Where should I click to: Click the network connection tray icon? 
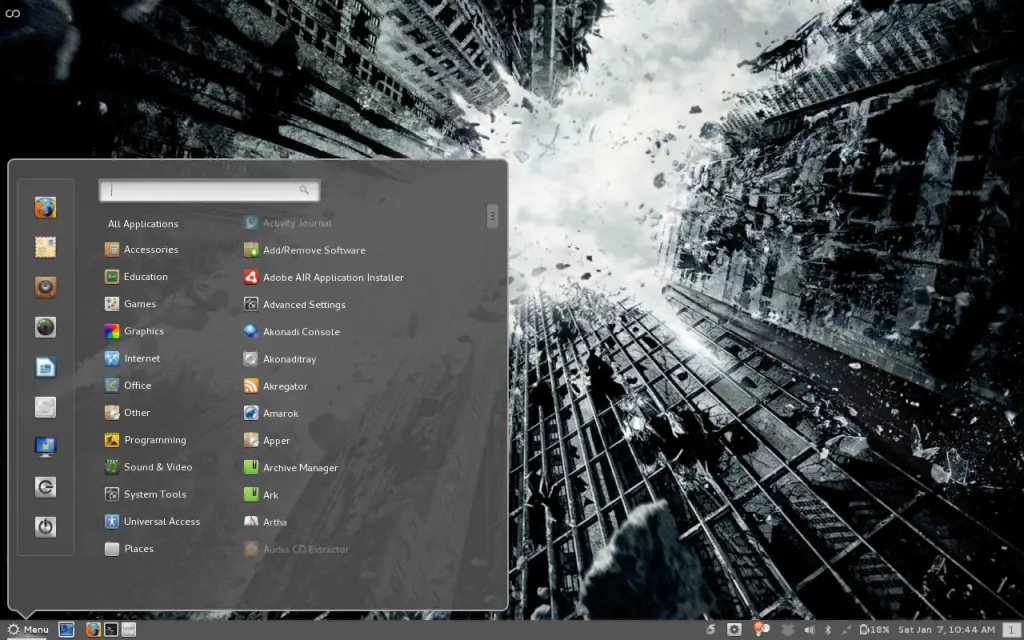pyautogui.click(x=846, y=630)
